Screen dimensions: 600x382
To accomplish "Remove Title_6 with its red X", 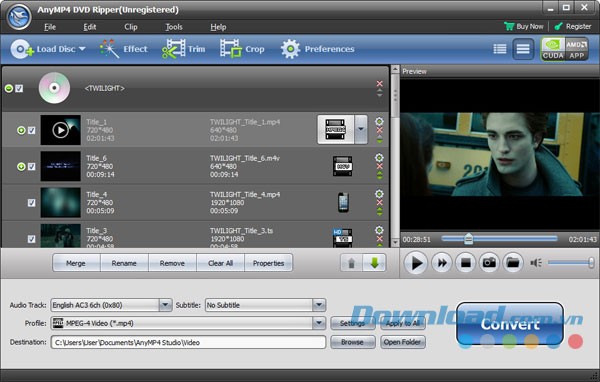I will coord(379,166).
